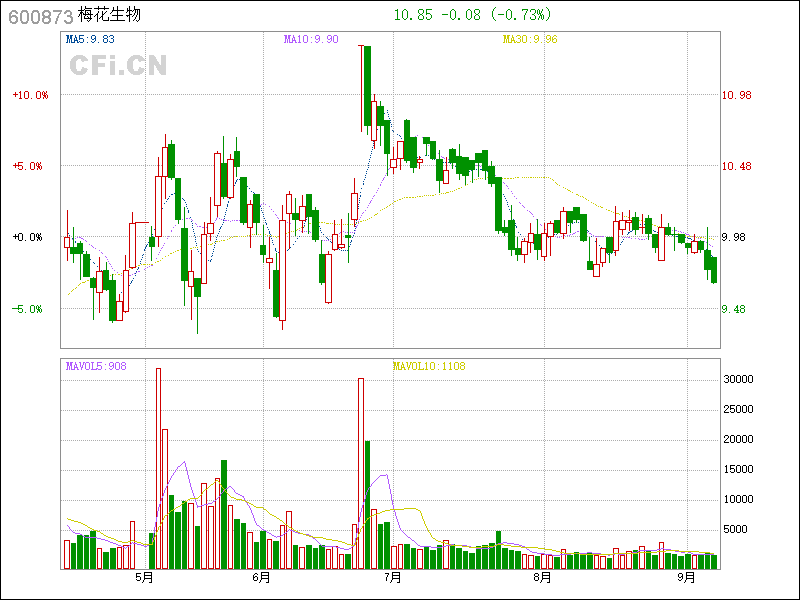The width and height of the screenshot is (800, 600).
Task: Click the MAVOL5:908 volume label
Action: pyautogui.click(x=96, y=366)
